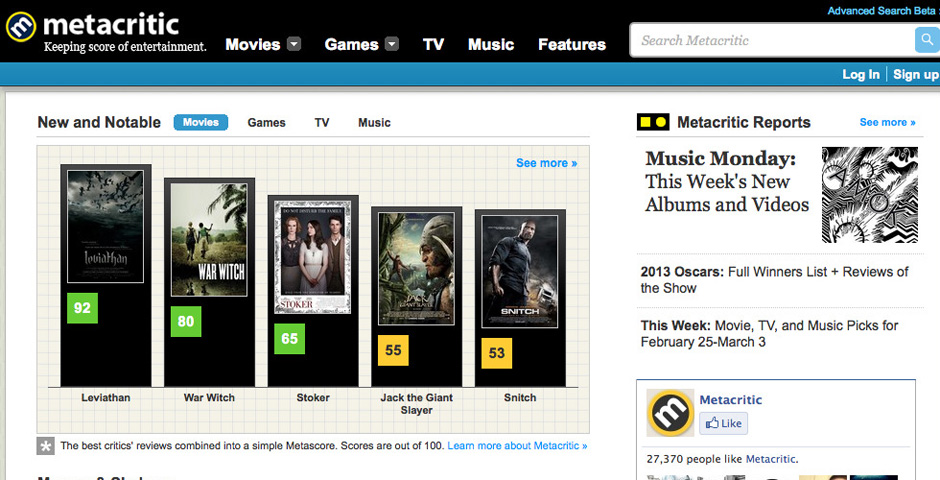
Task: Select the Music tab in New and Notable
Action: coord(374,122)
